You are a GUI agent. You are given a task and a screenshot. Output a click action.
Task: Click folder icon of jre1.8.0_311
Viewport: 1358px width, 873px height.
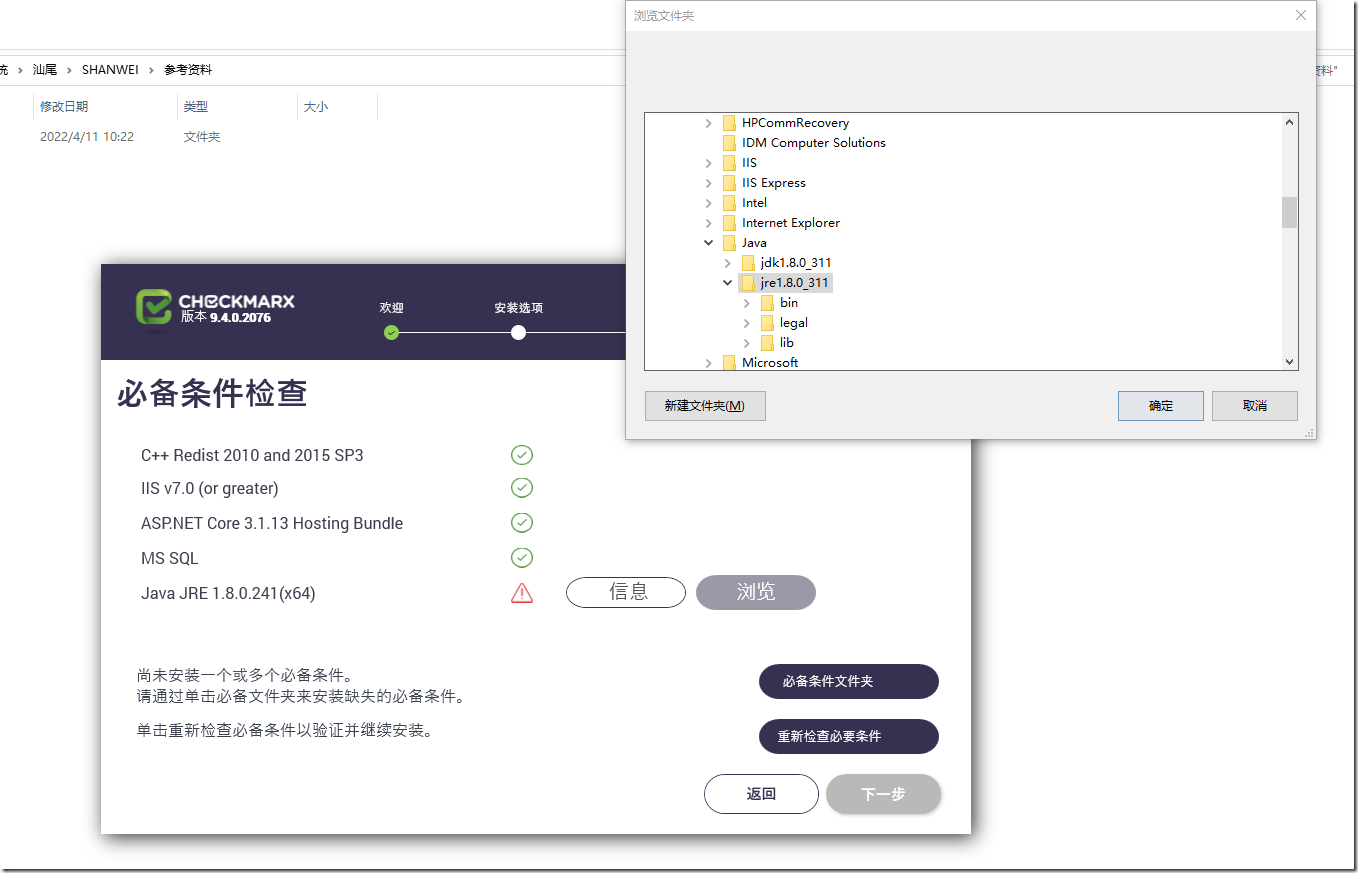748,283
